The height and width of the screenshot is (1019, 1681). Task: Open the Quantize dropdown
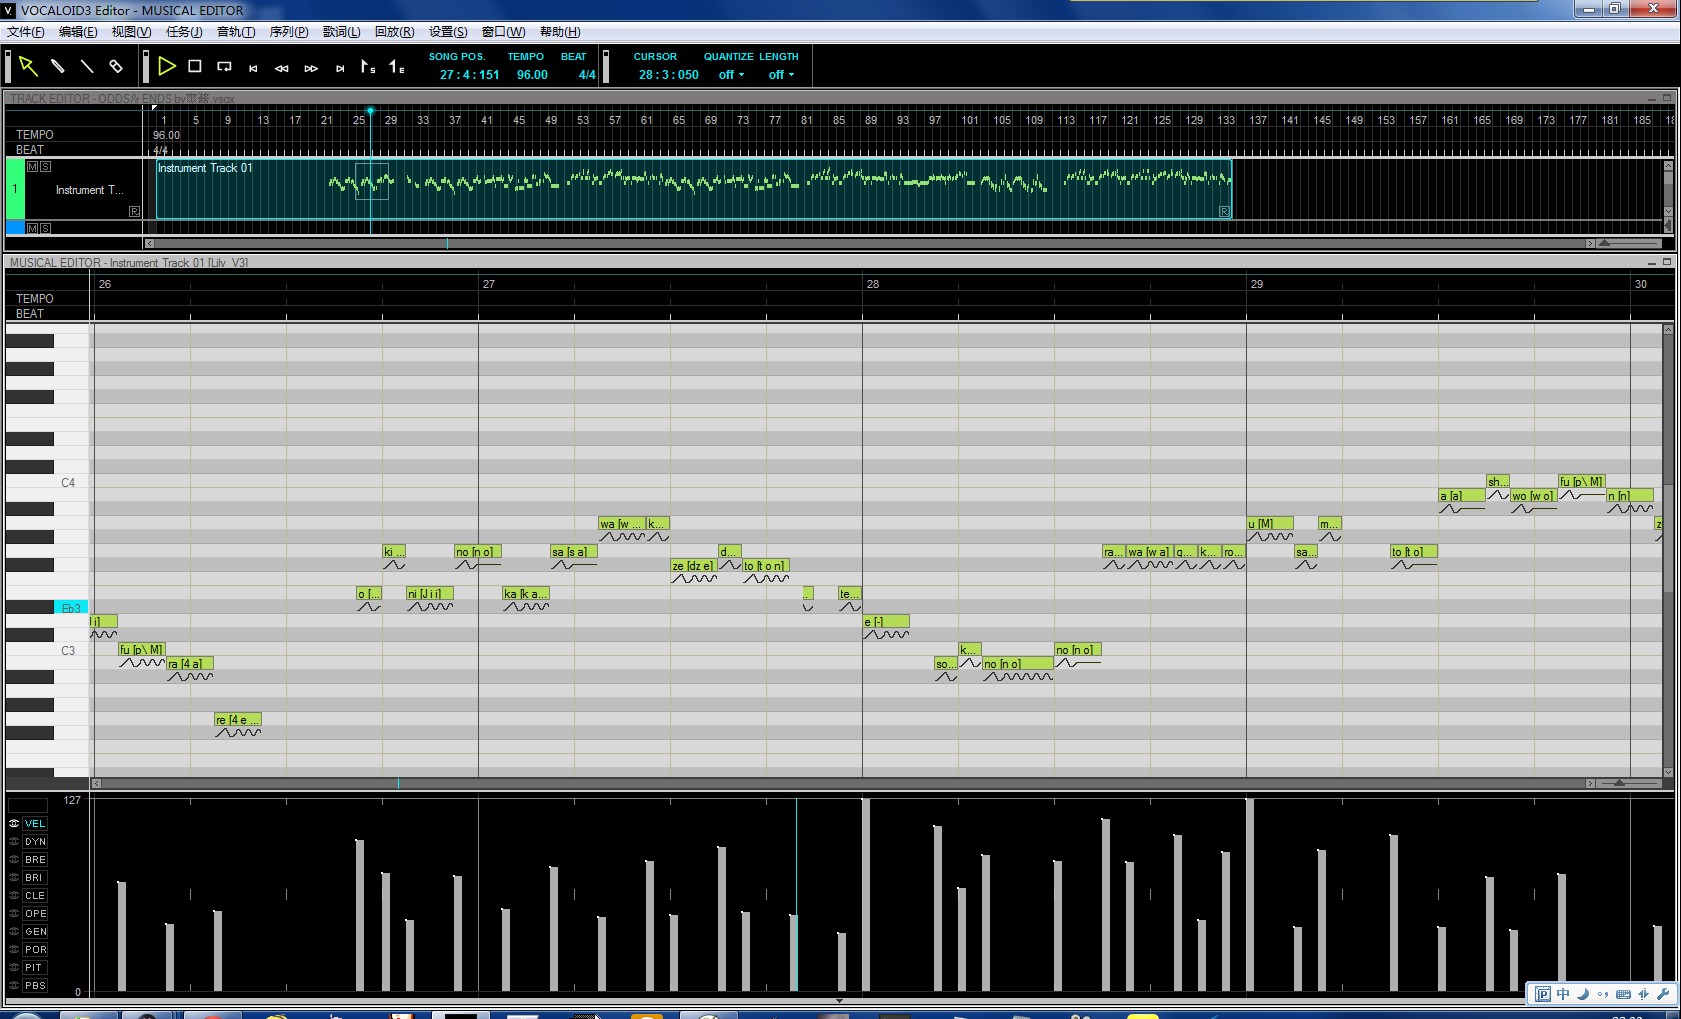coord(731,75)
